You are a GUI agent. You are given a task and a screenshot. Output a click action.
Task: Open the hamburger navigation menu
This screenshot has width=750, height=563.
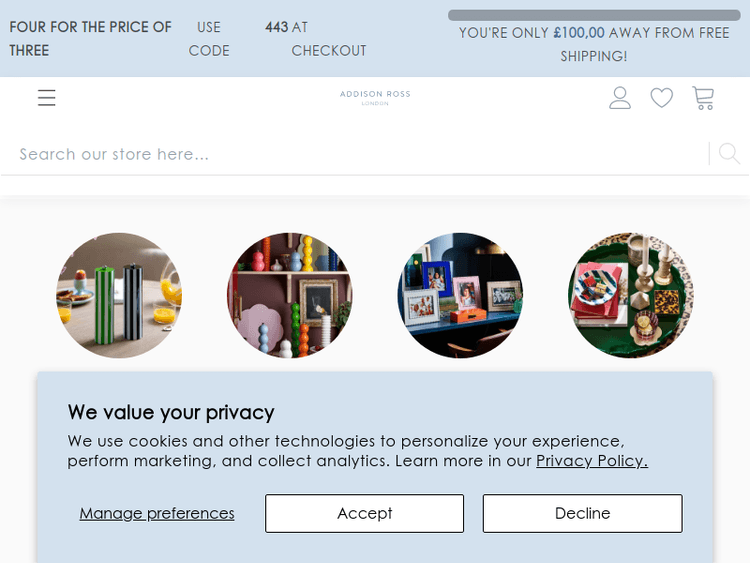pos(47,98)
